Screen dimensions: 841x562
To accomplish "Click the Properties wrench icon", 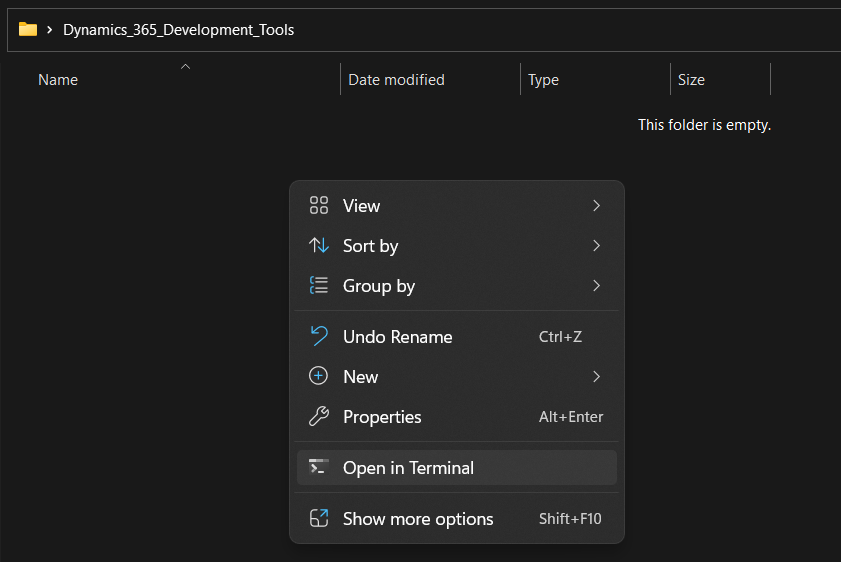I will point(319,416).
